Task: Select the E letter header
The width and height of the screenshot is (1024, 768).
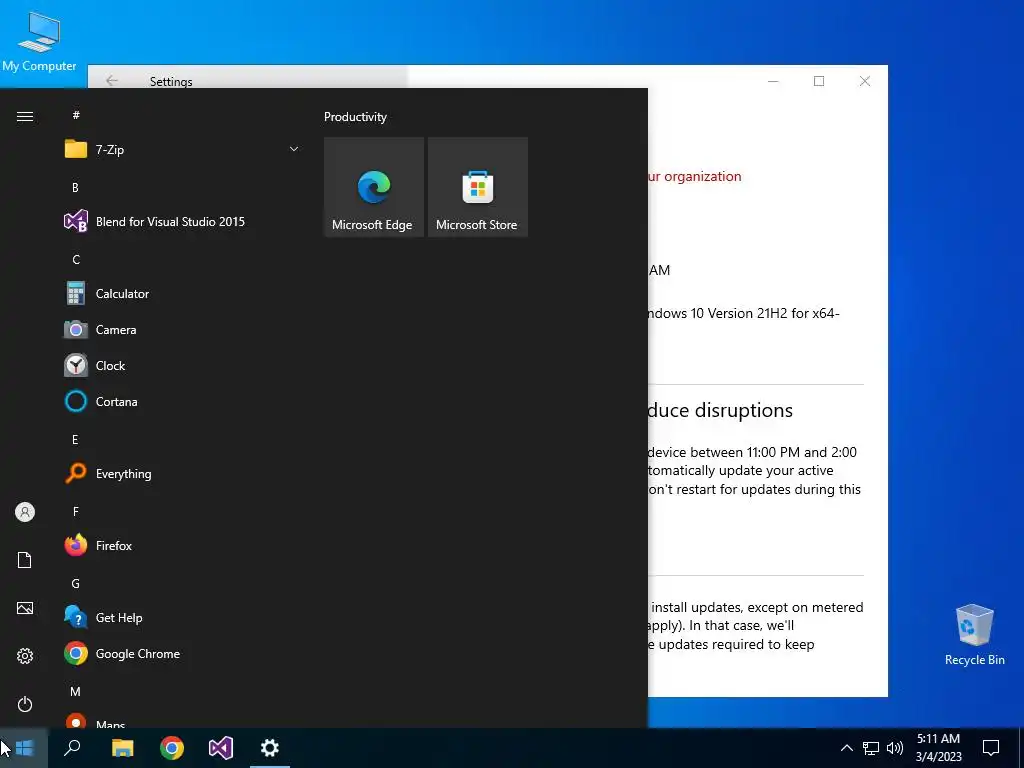Action: click(x=75, y=440)
